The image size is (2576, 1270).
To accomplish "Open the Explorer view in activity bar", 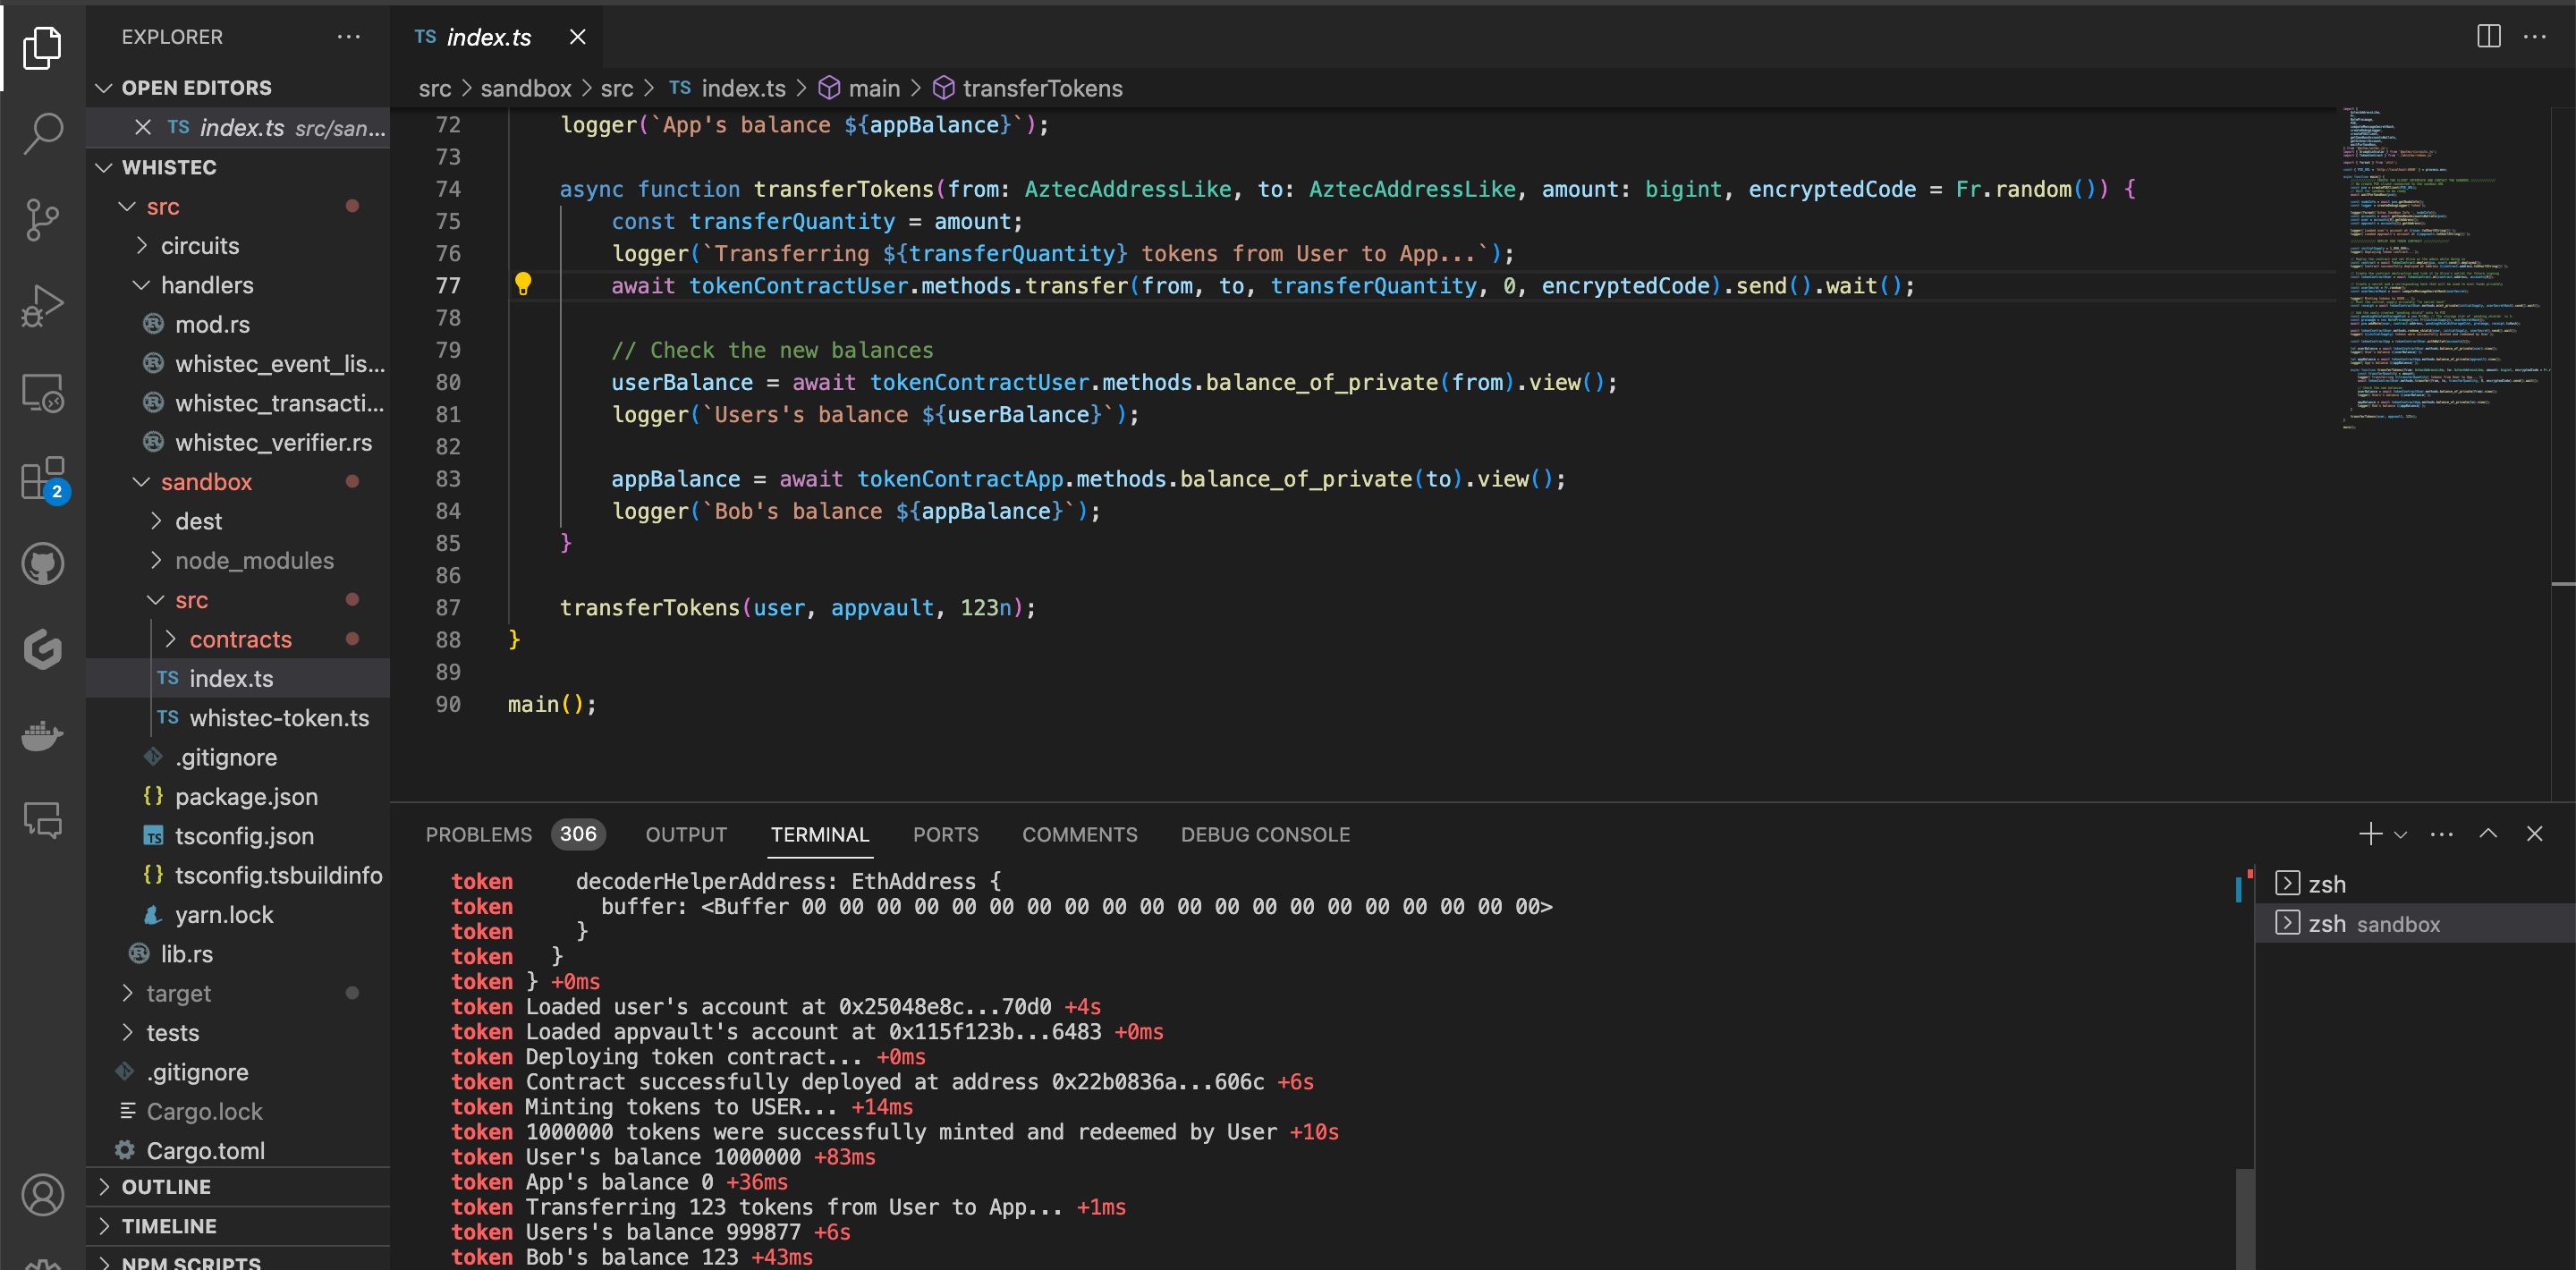I will click(42, 47).
